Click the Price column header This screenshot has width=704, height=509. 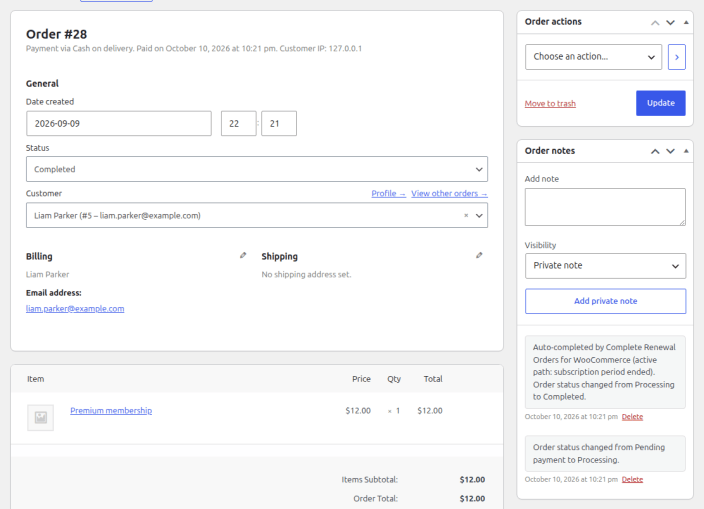click(x=361, y=379)
